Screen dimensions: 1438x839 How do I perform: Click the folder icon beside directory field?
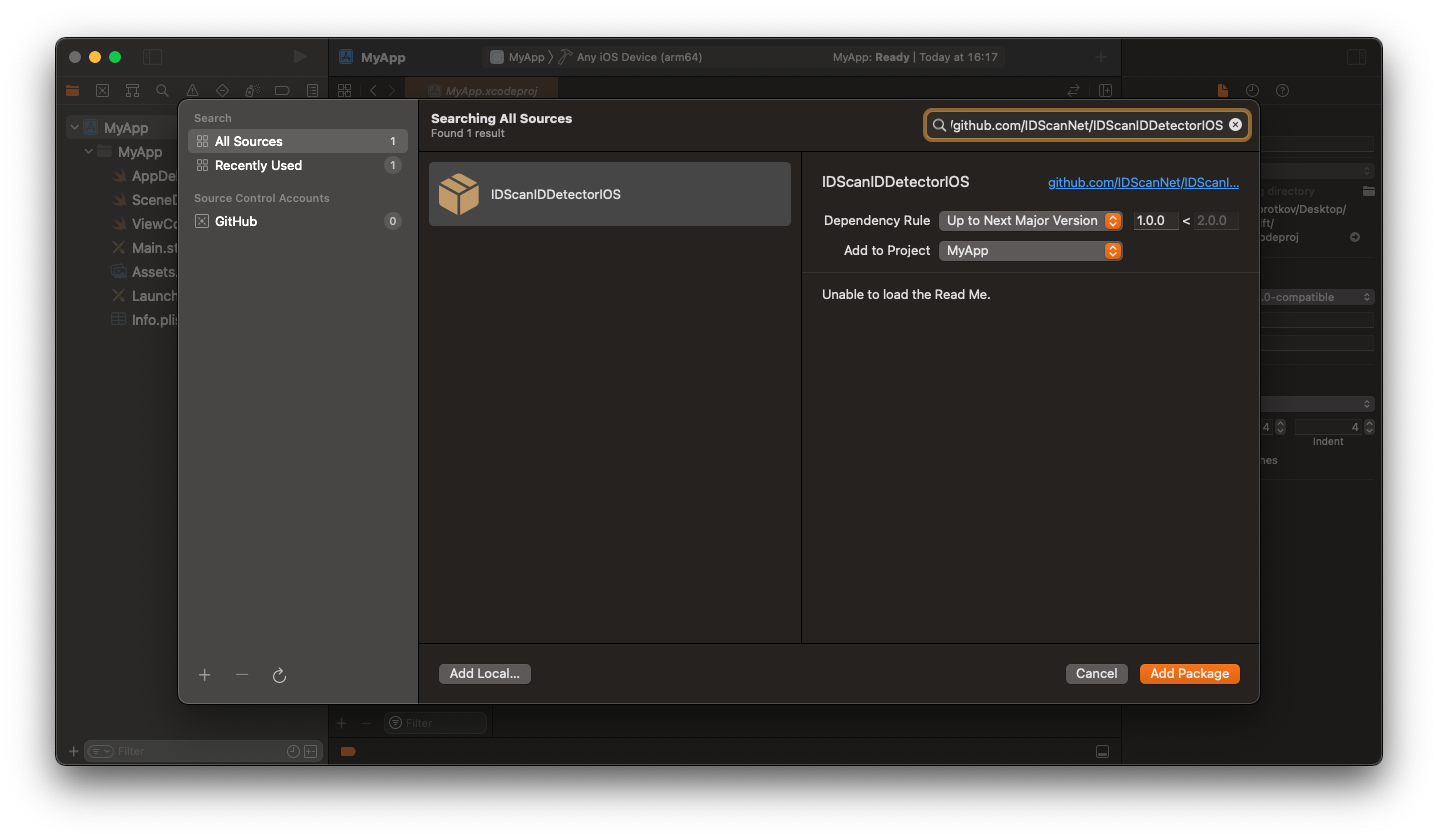click(x=1368, y=191)
